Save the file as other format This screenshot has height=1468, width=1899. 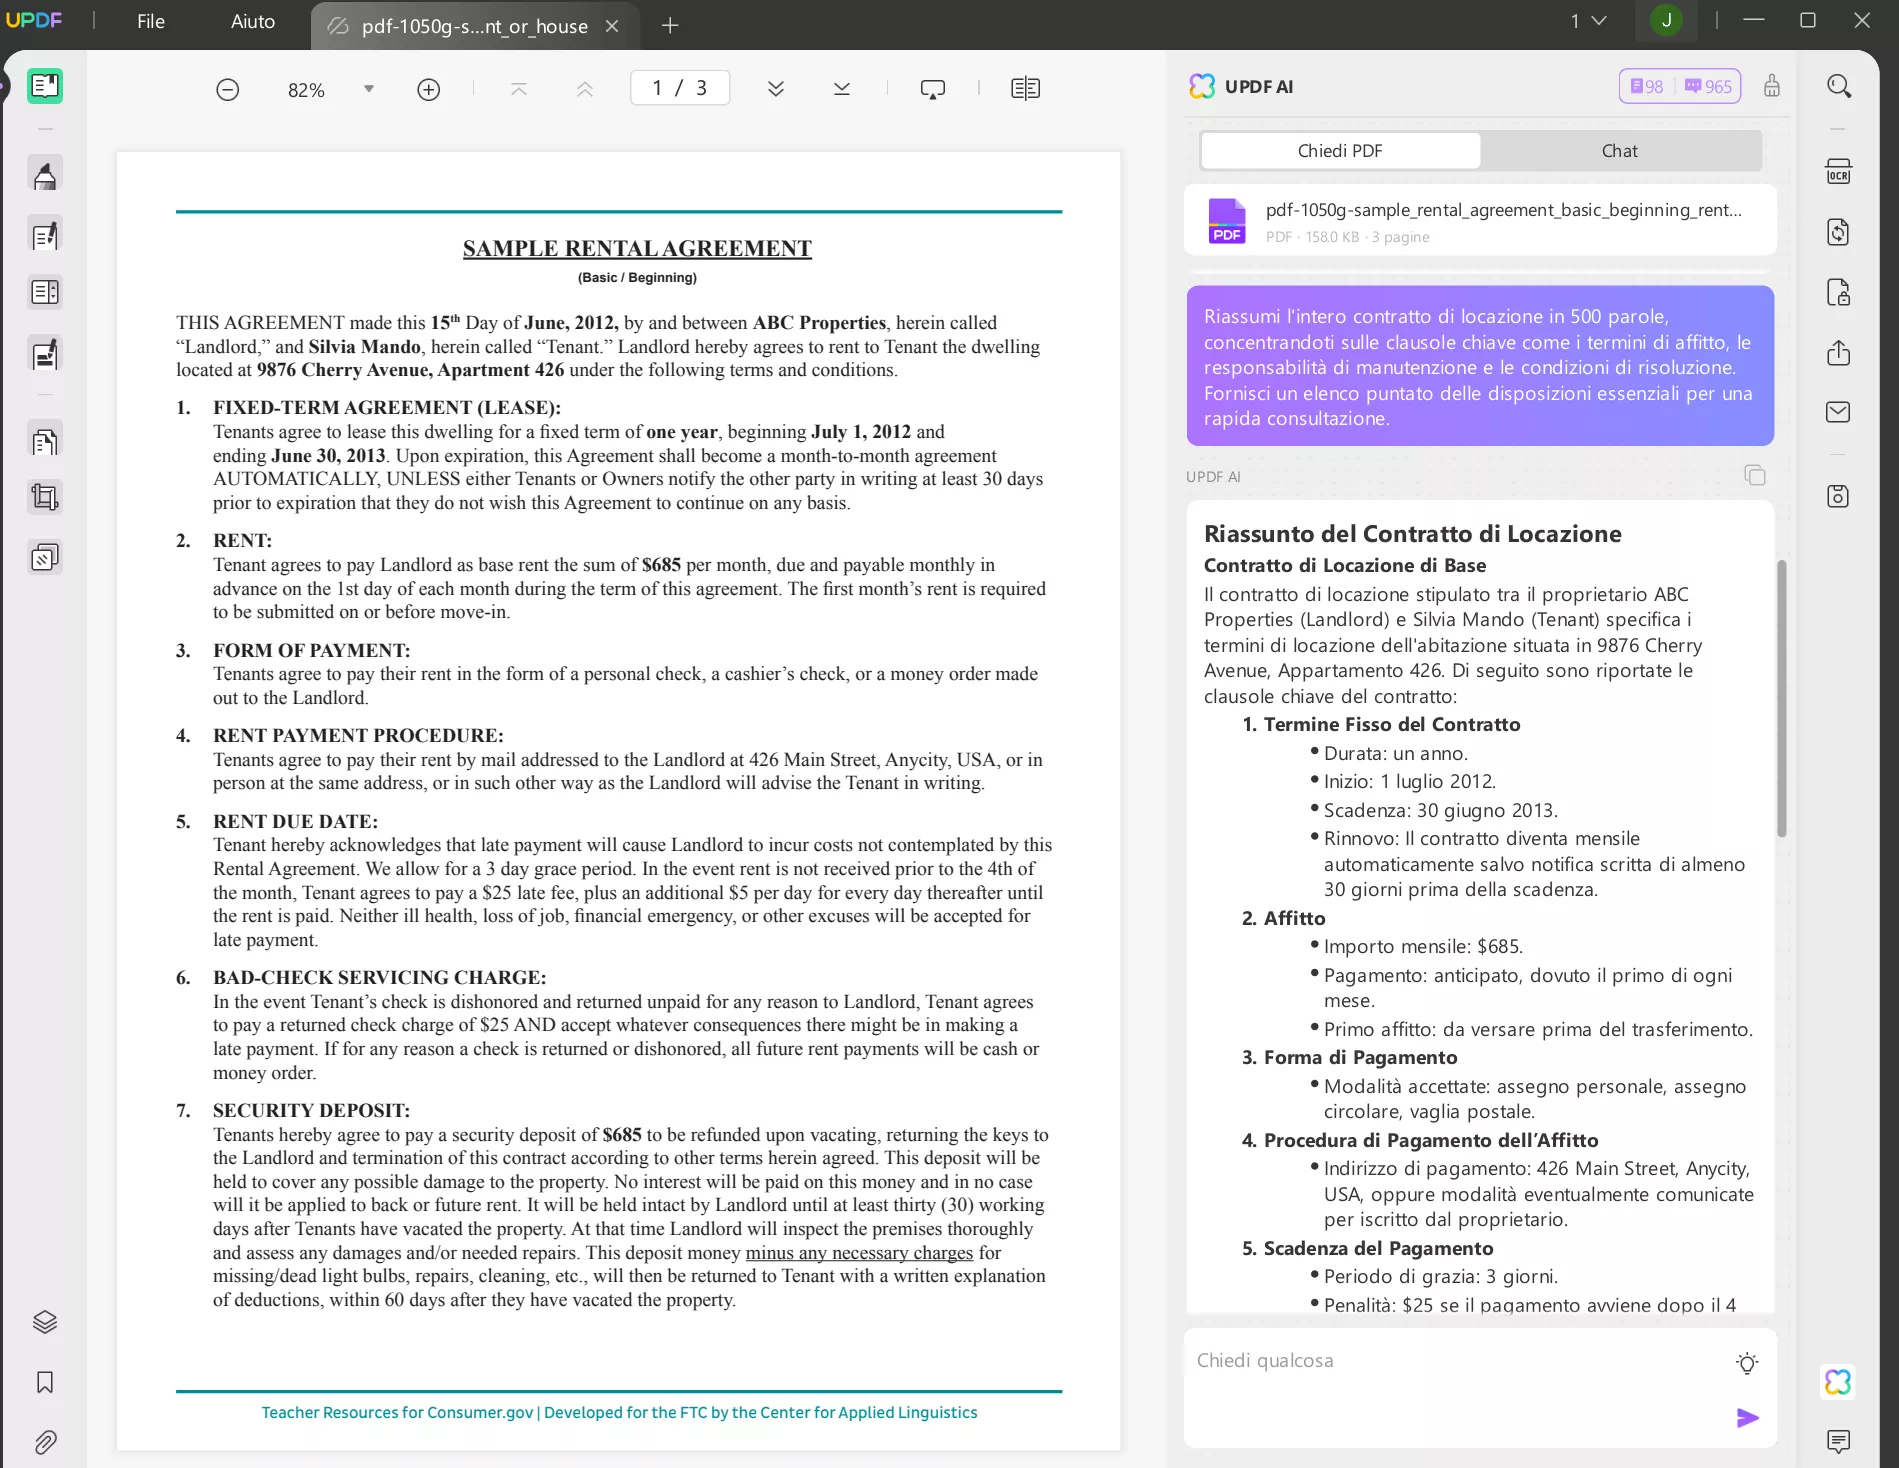1839,496
